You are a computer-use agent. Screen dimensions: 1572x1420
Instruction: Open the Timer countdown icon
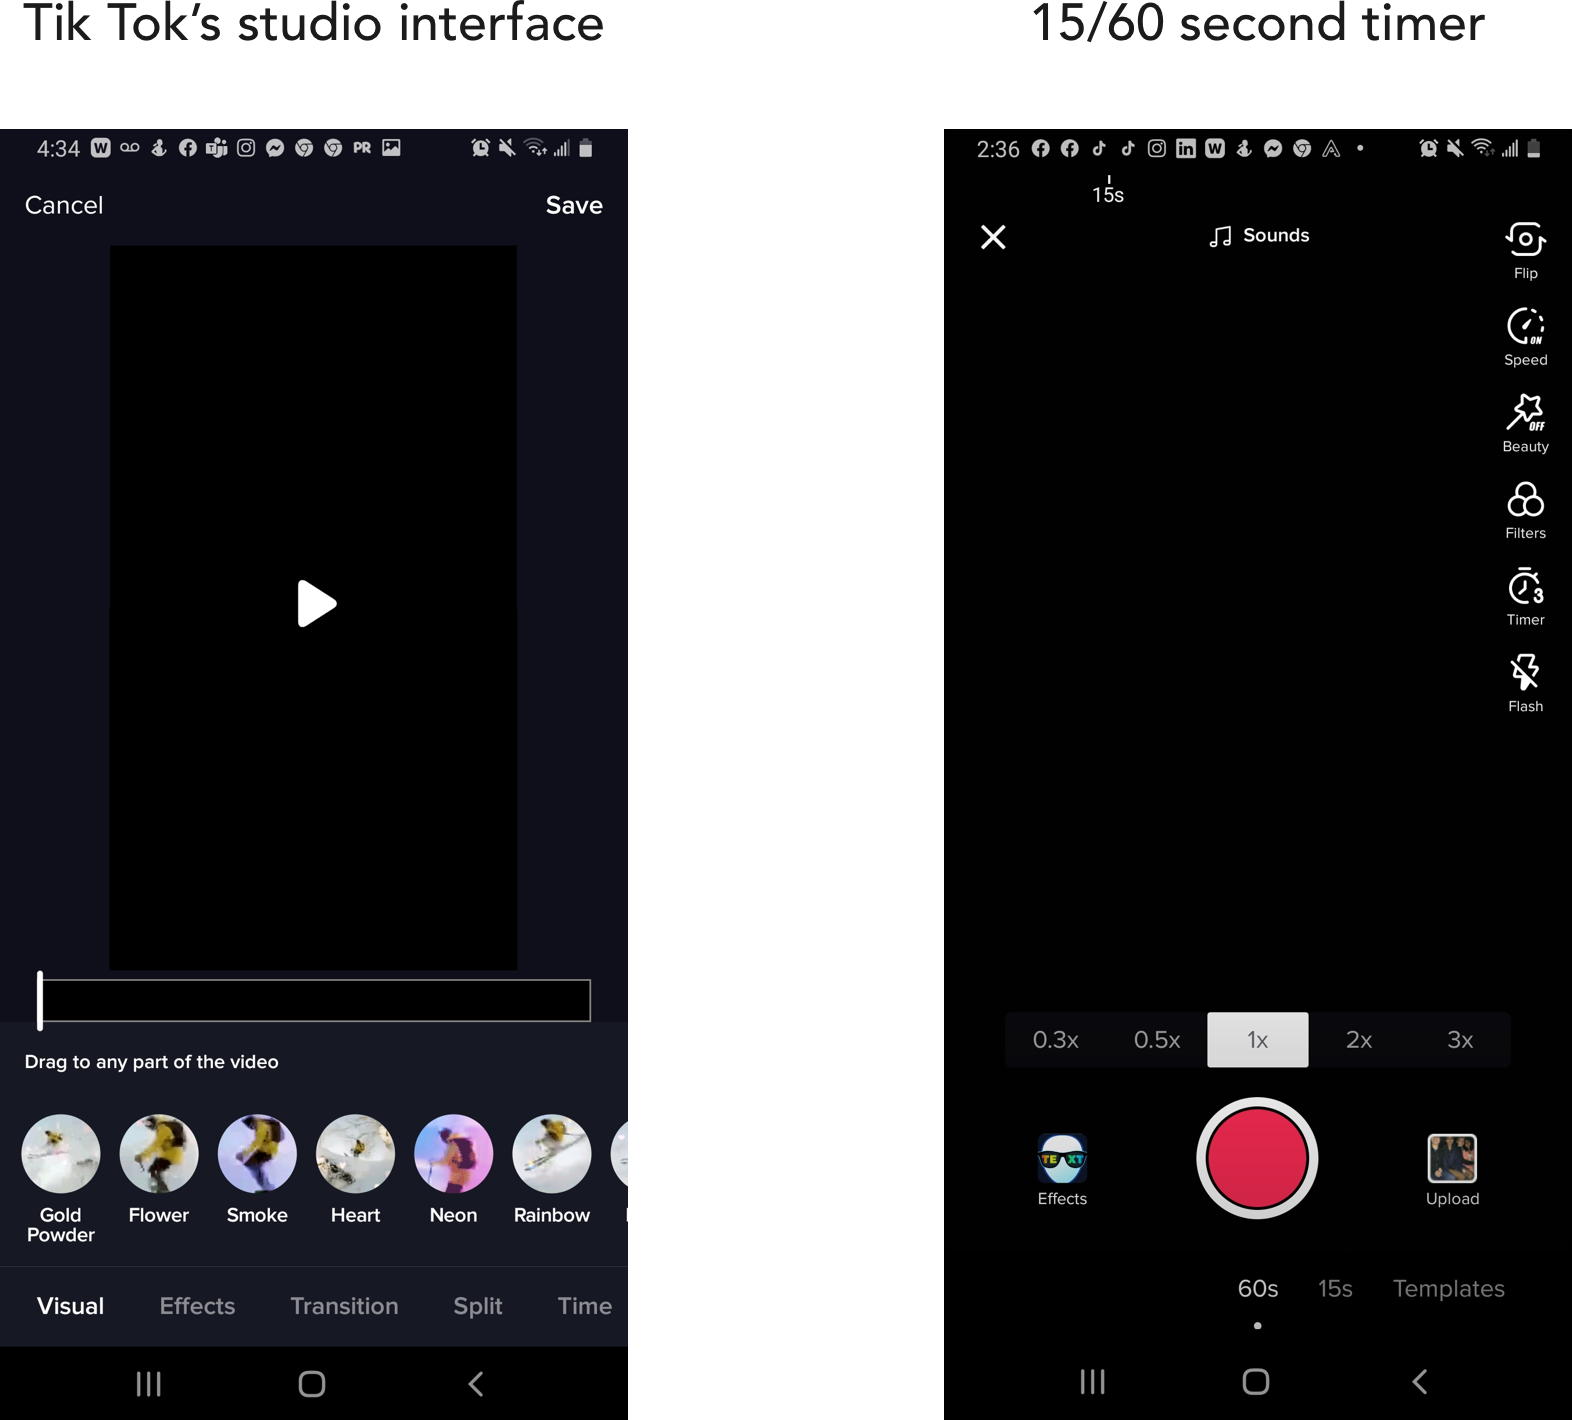[1525, 586]
